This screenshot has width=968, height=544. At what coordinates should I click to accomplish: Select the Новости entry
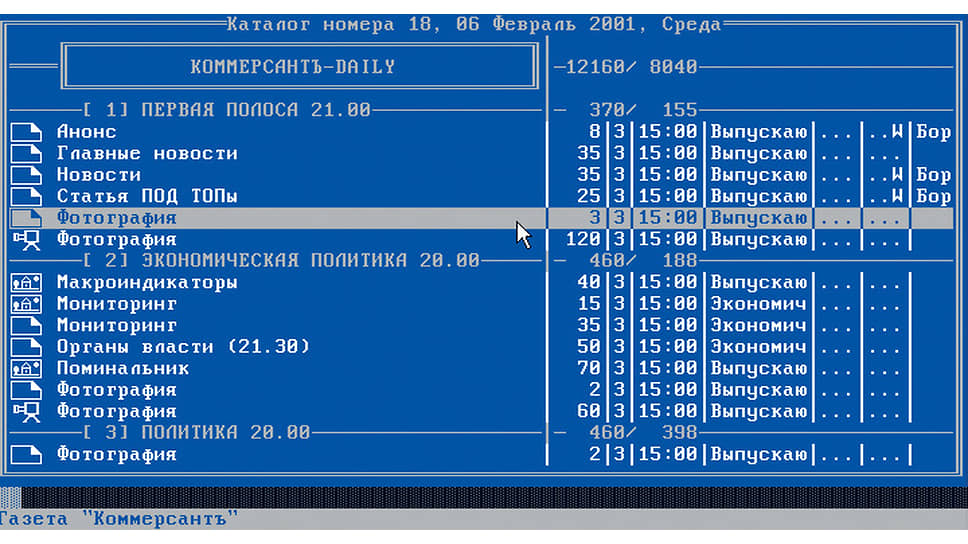tap(99, 175)
